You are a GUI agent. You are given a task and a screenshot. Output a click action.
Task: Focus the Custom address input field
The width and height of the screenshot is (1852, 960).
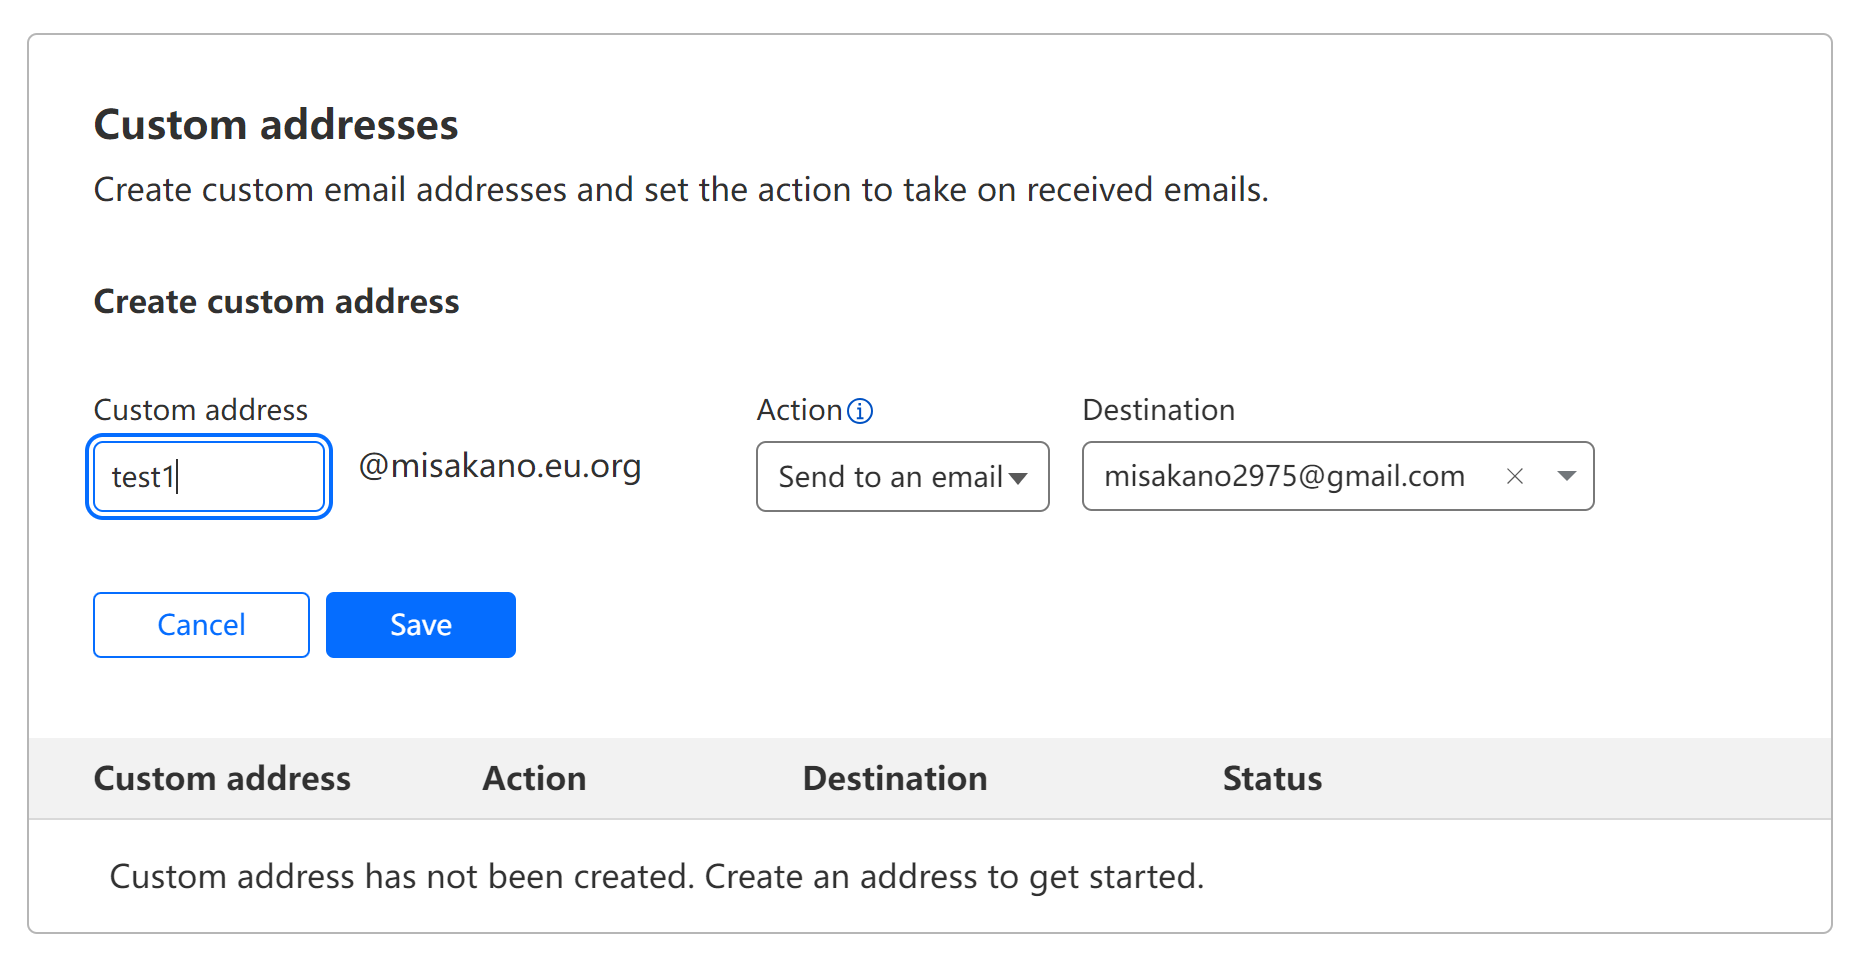tap(209, 477)
